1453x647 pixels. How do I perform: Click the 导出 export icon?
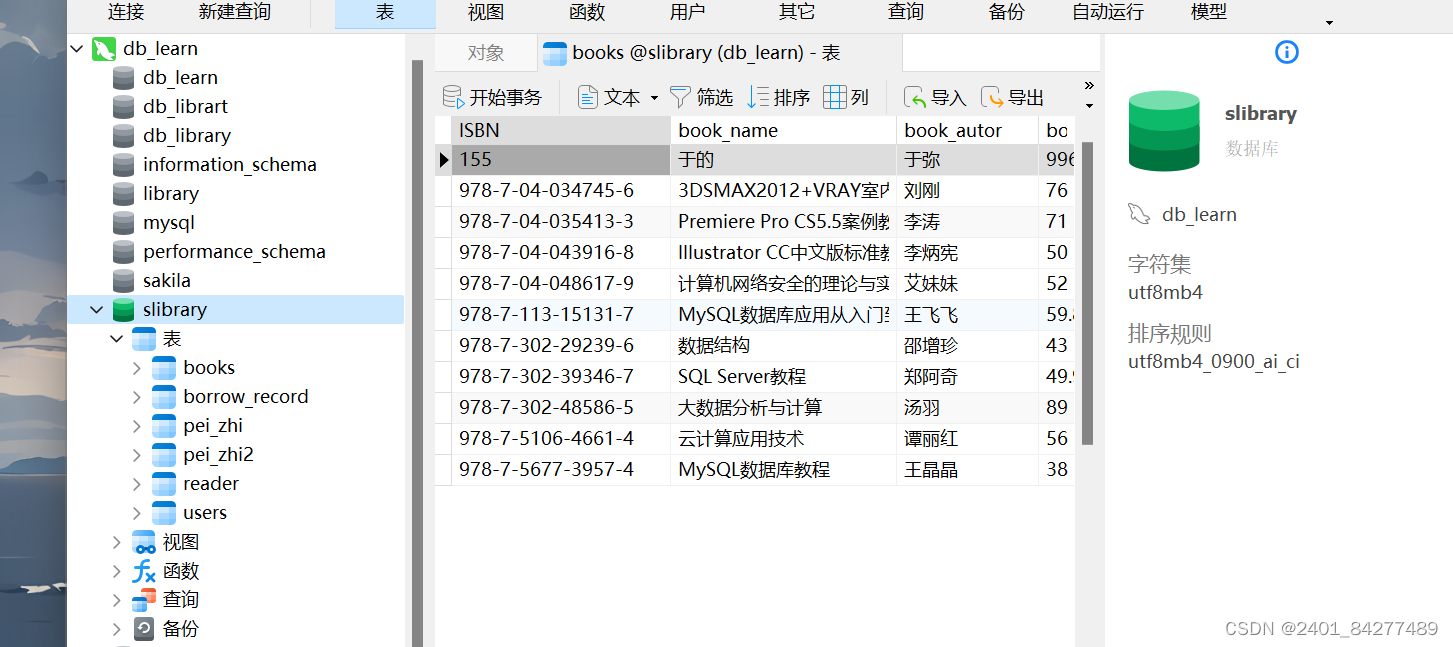point(1010,96)
